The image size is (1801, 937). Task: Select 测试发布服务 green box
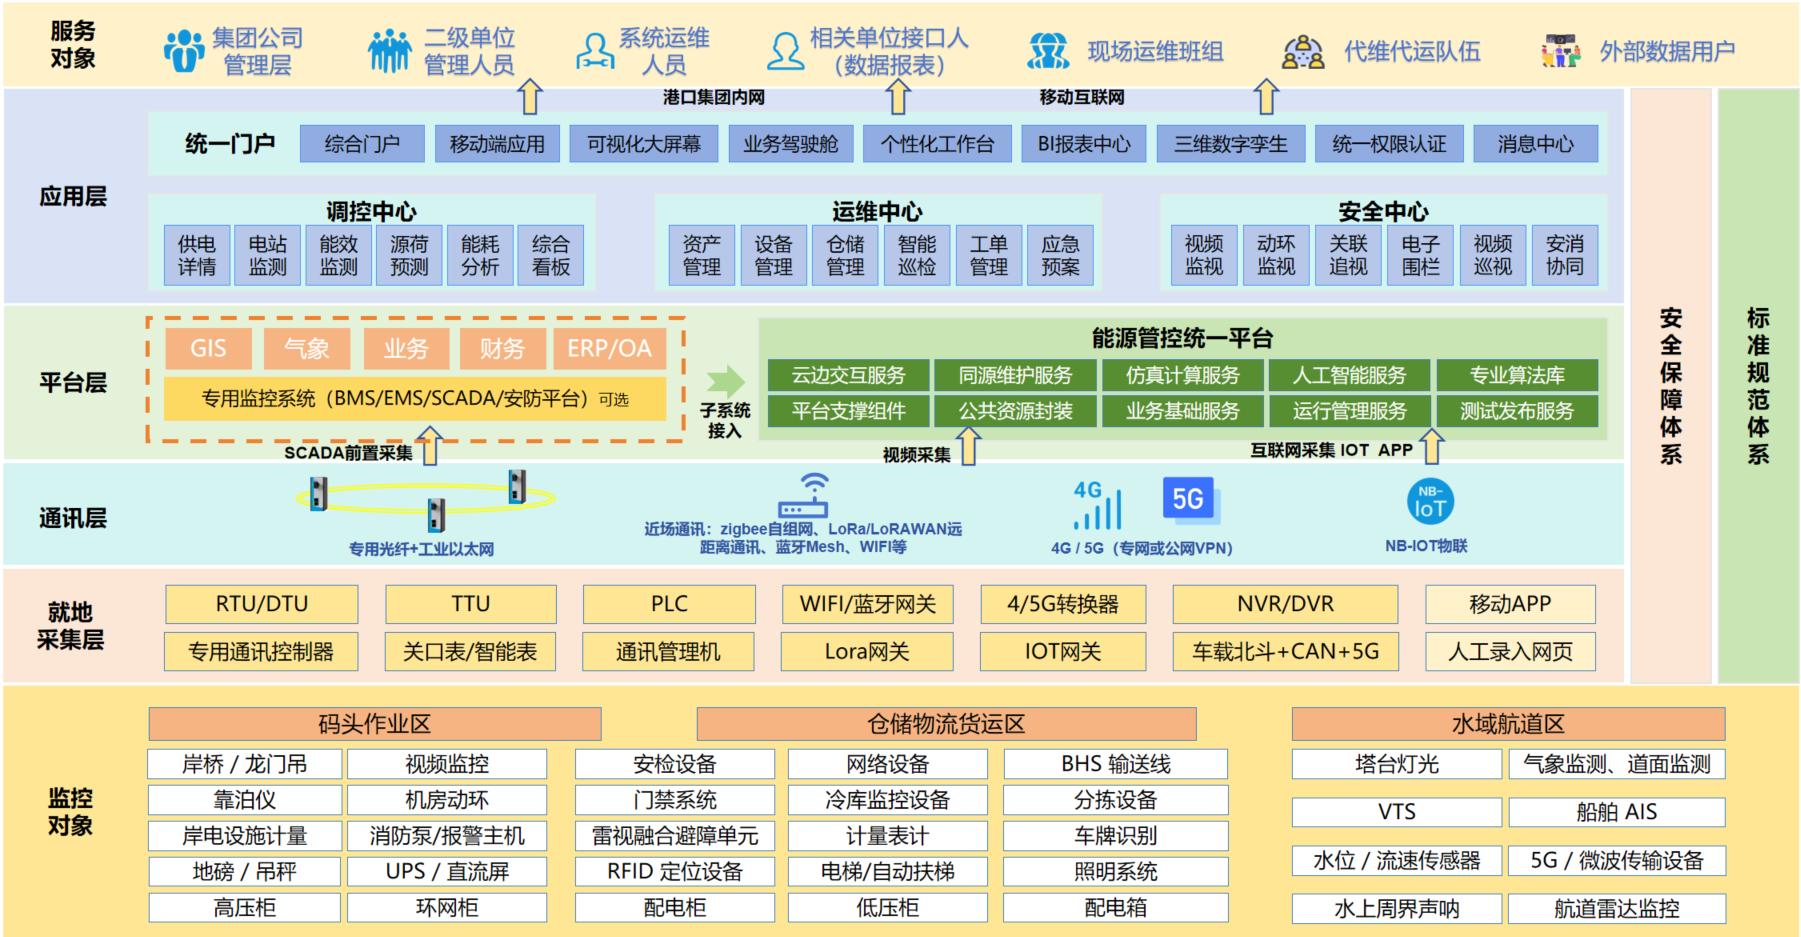point(1517,411)
